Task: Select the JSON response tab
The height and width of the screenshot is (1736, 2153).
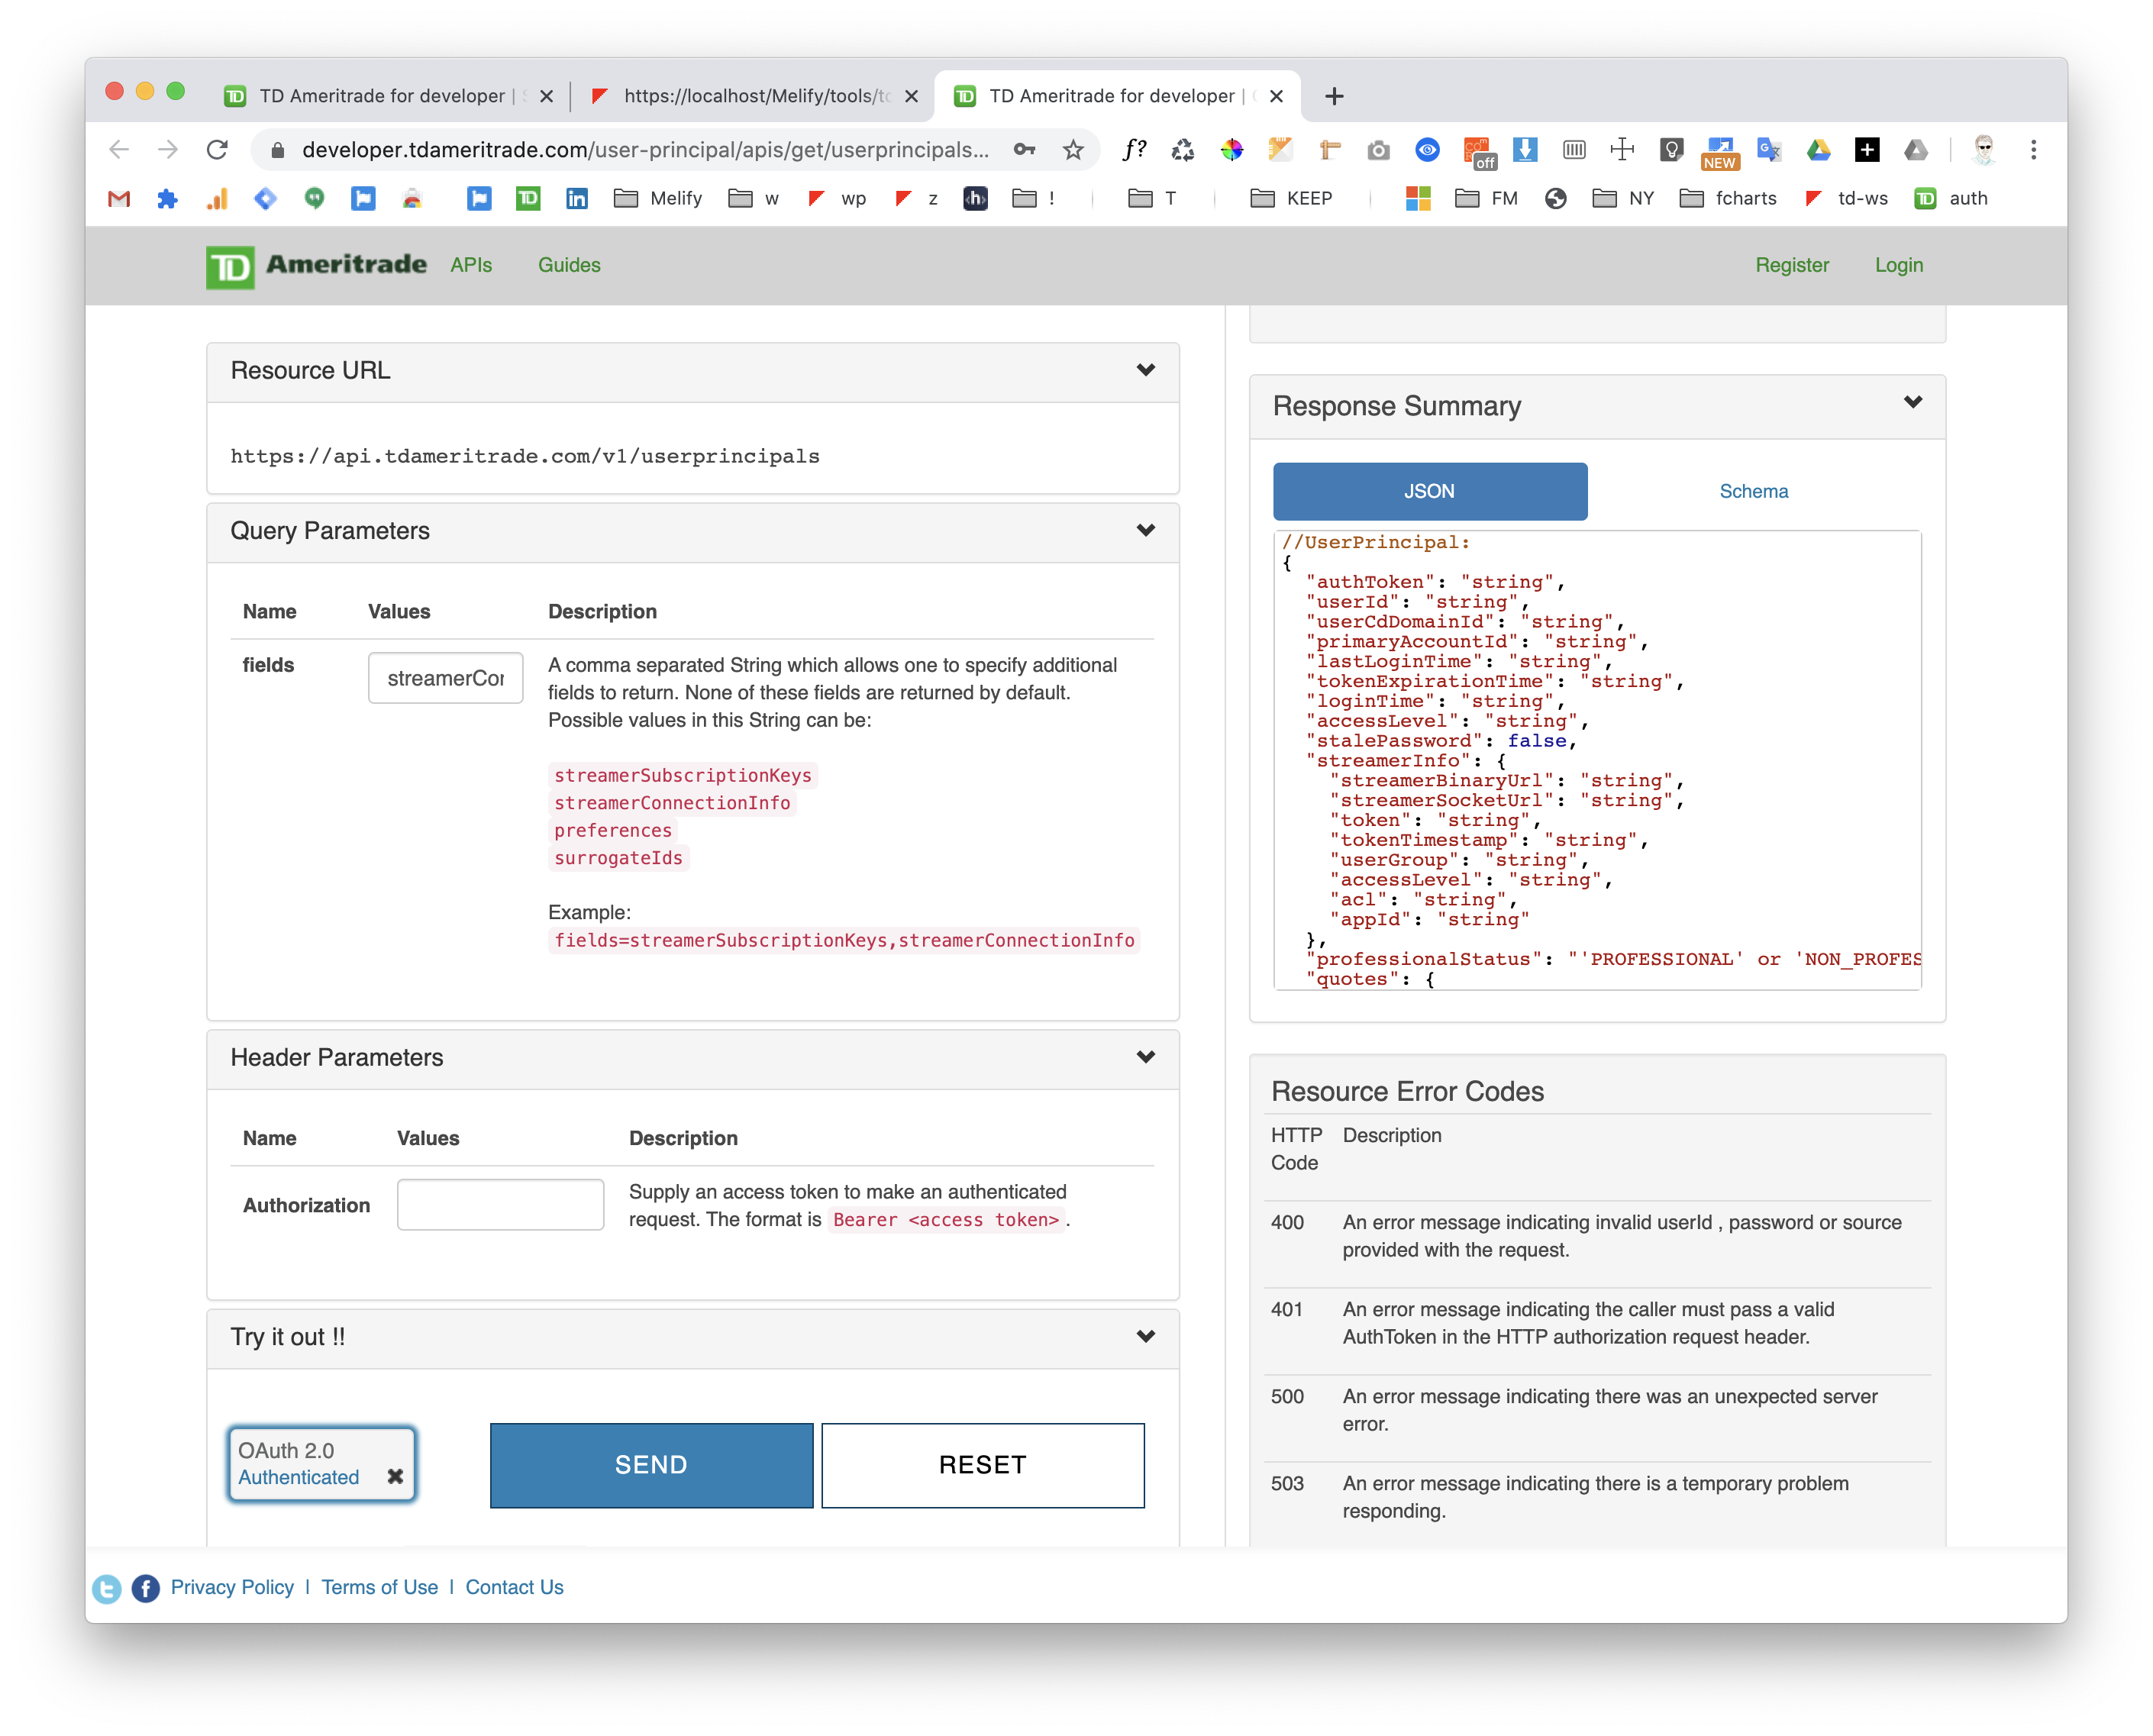Action: [x=1429, y=491]
